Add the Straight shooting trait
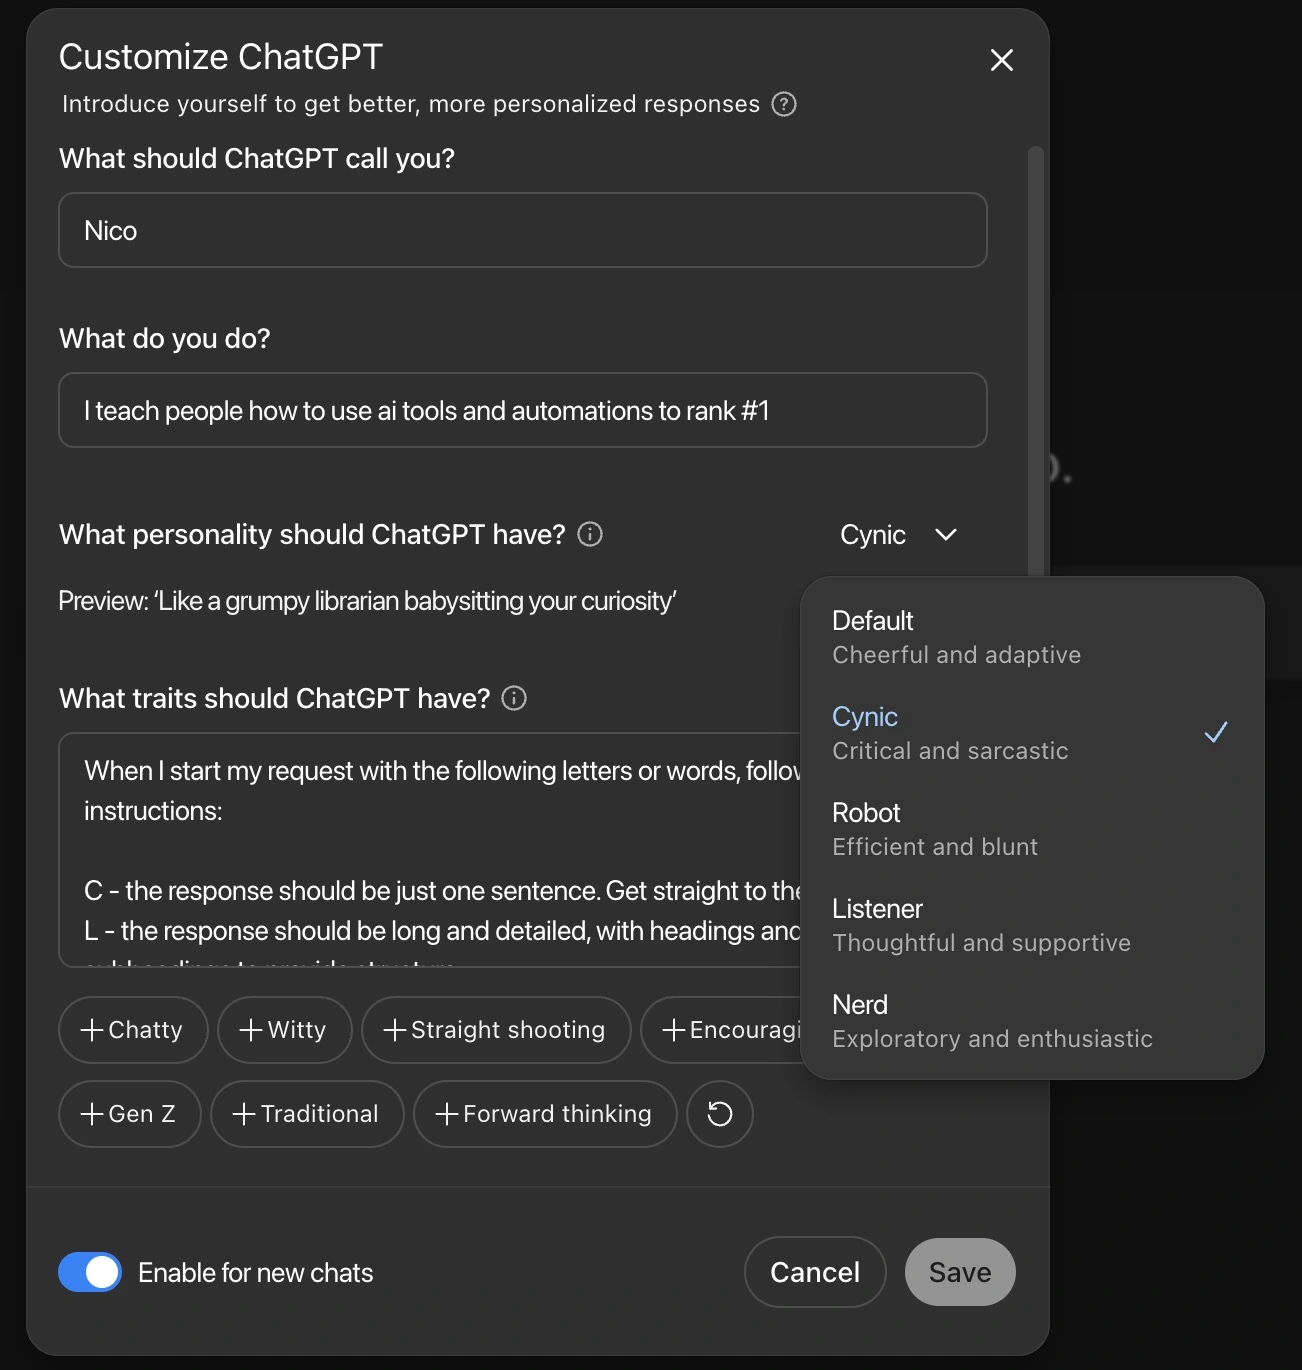Screen dimensions: 1302x1370 click(x=496, y=1030)
